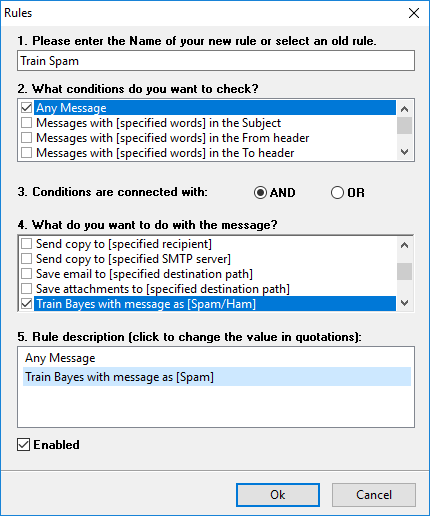430x516 pixels.
Task: Uncheck the Any Message condition checkbox
Action: pos(26,108)
